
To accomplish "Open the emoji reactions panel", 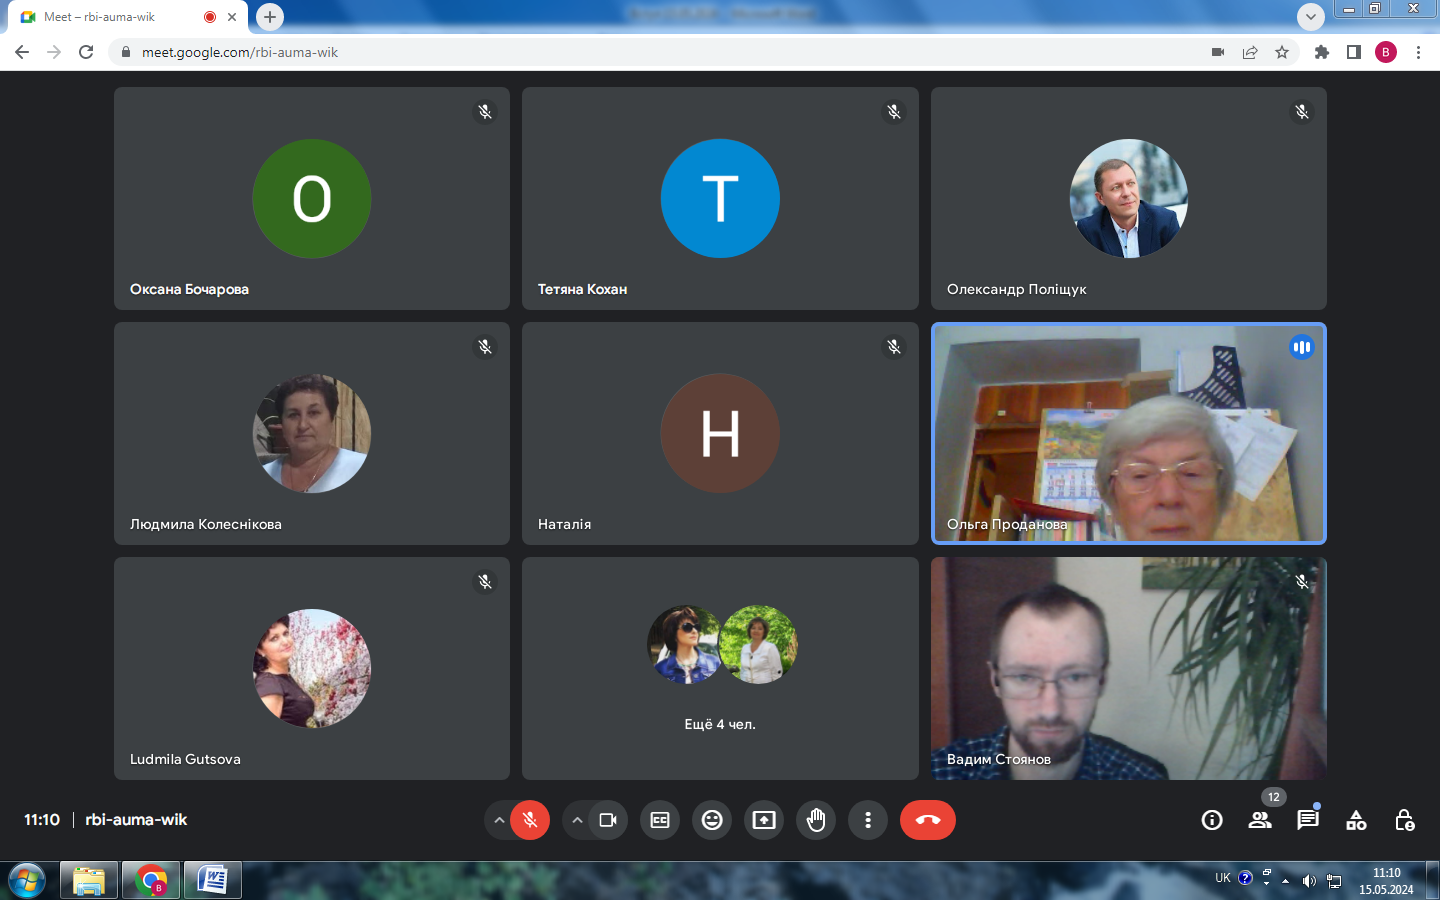I will (712, 820).
